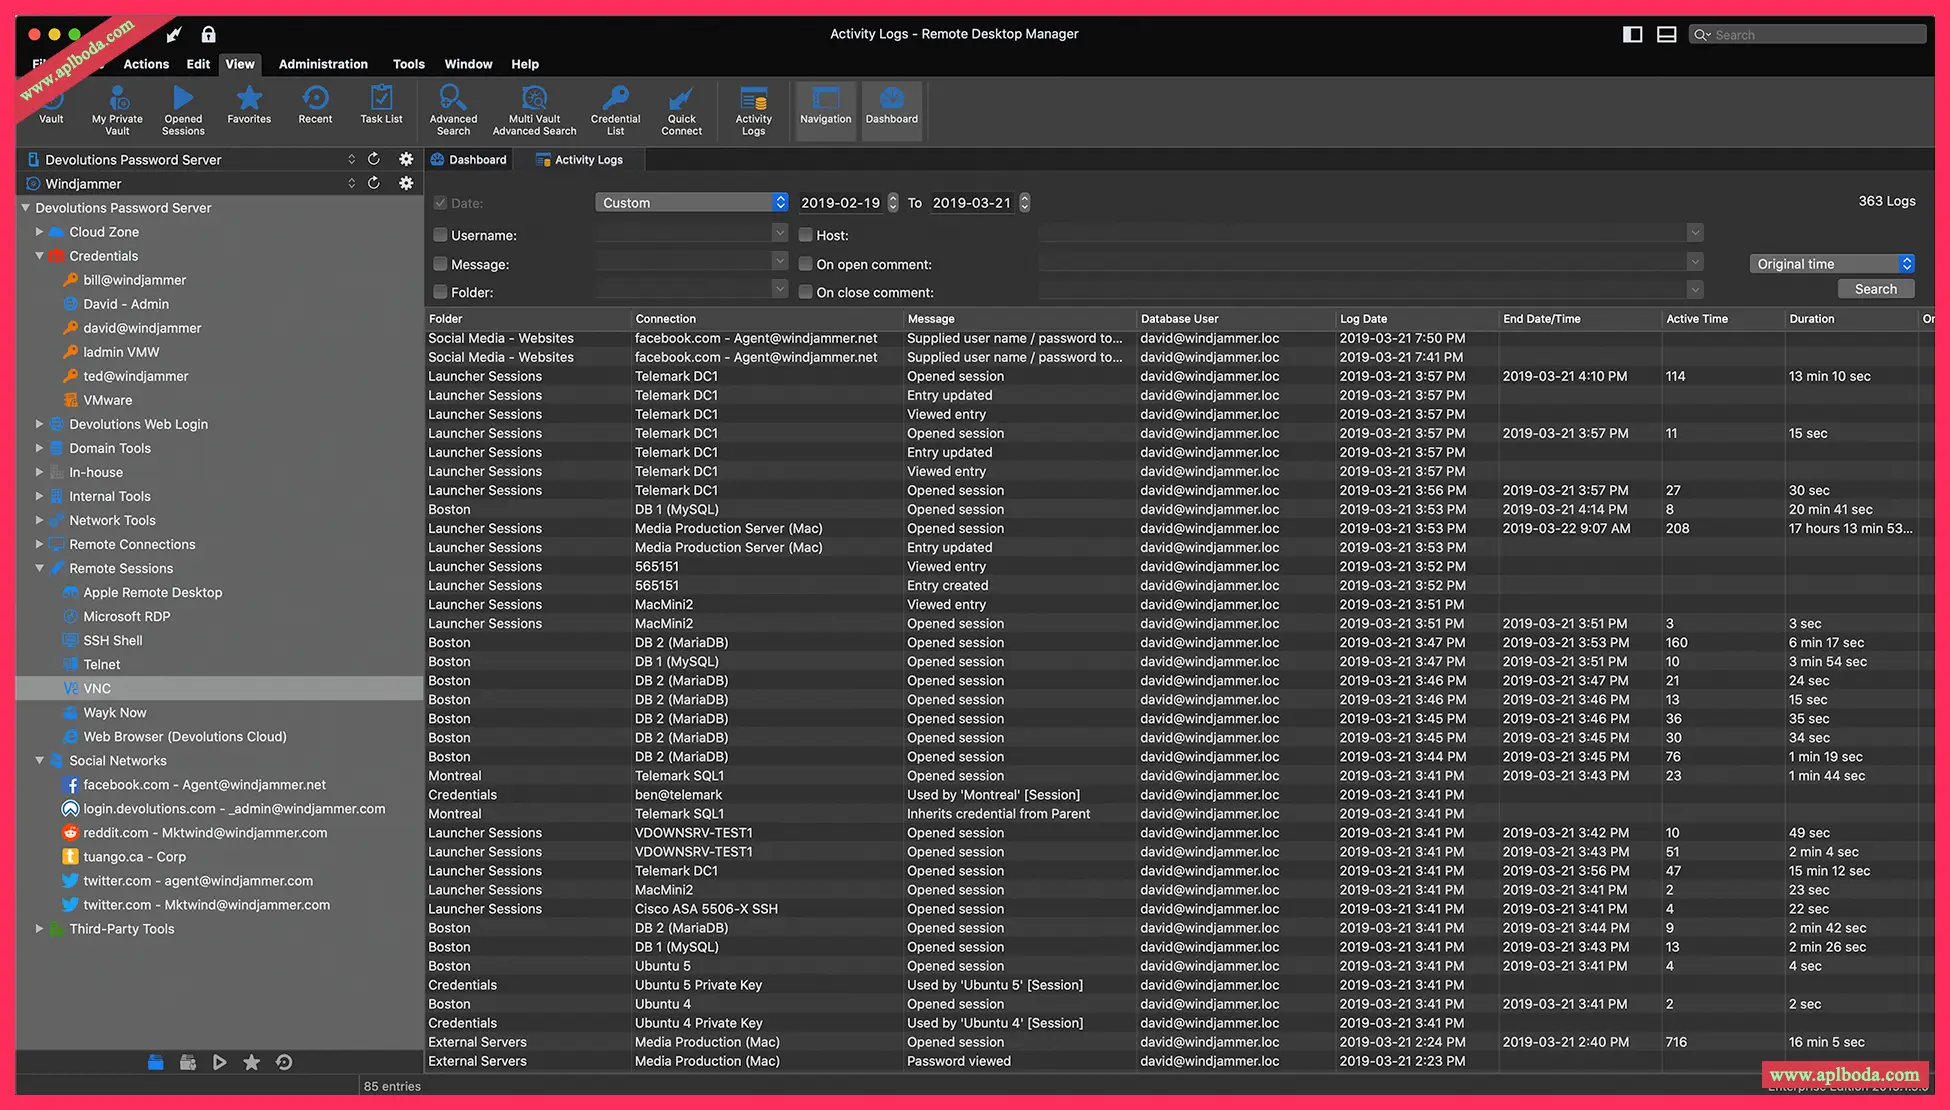Click the vault icon in bottom navigation bar
Screen dimensions: 1950x1110
click(x=155, y=1062)
